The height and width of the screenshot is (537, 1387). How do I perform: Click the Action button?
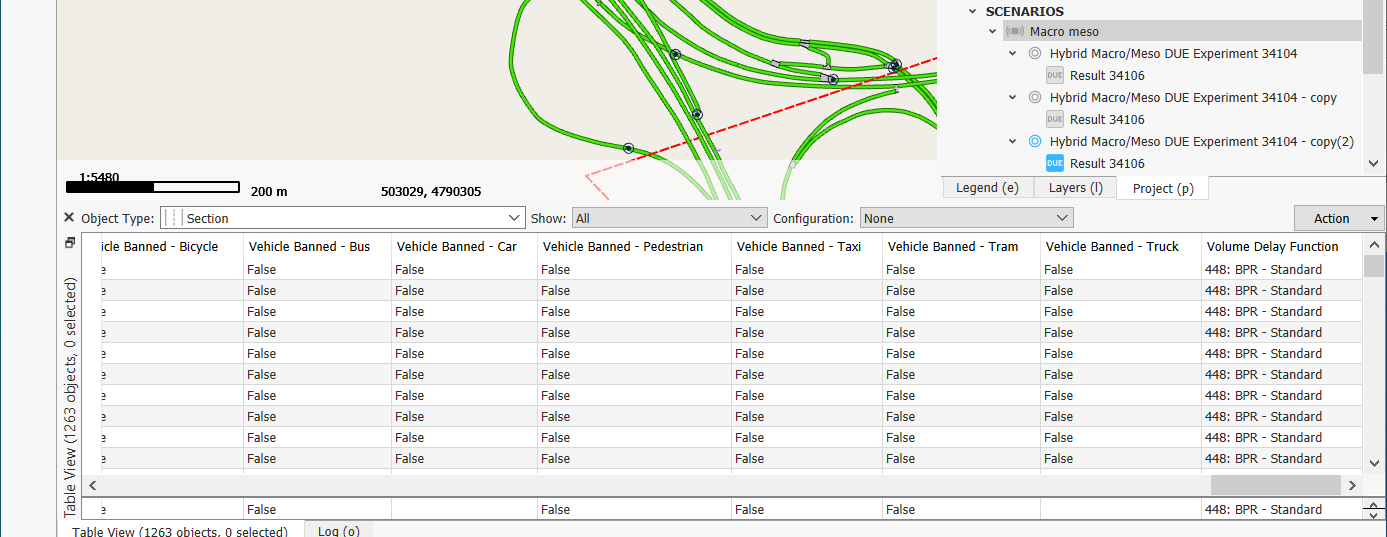click(1331, 218)
